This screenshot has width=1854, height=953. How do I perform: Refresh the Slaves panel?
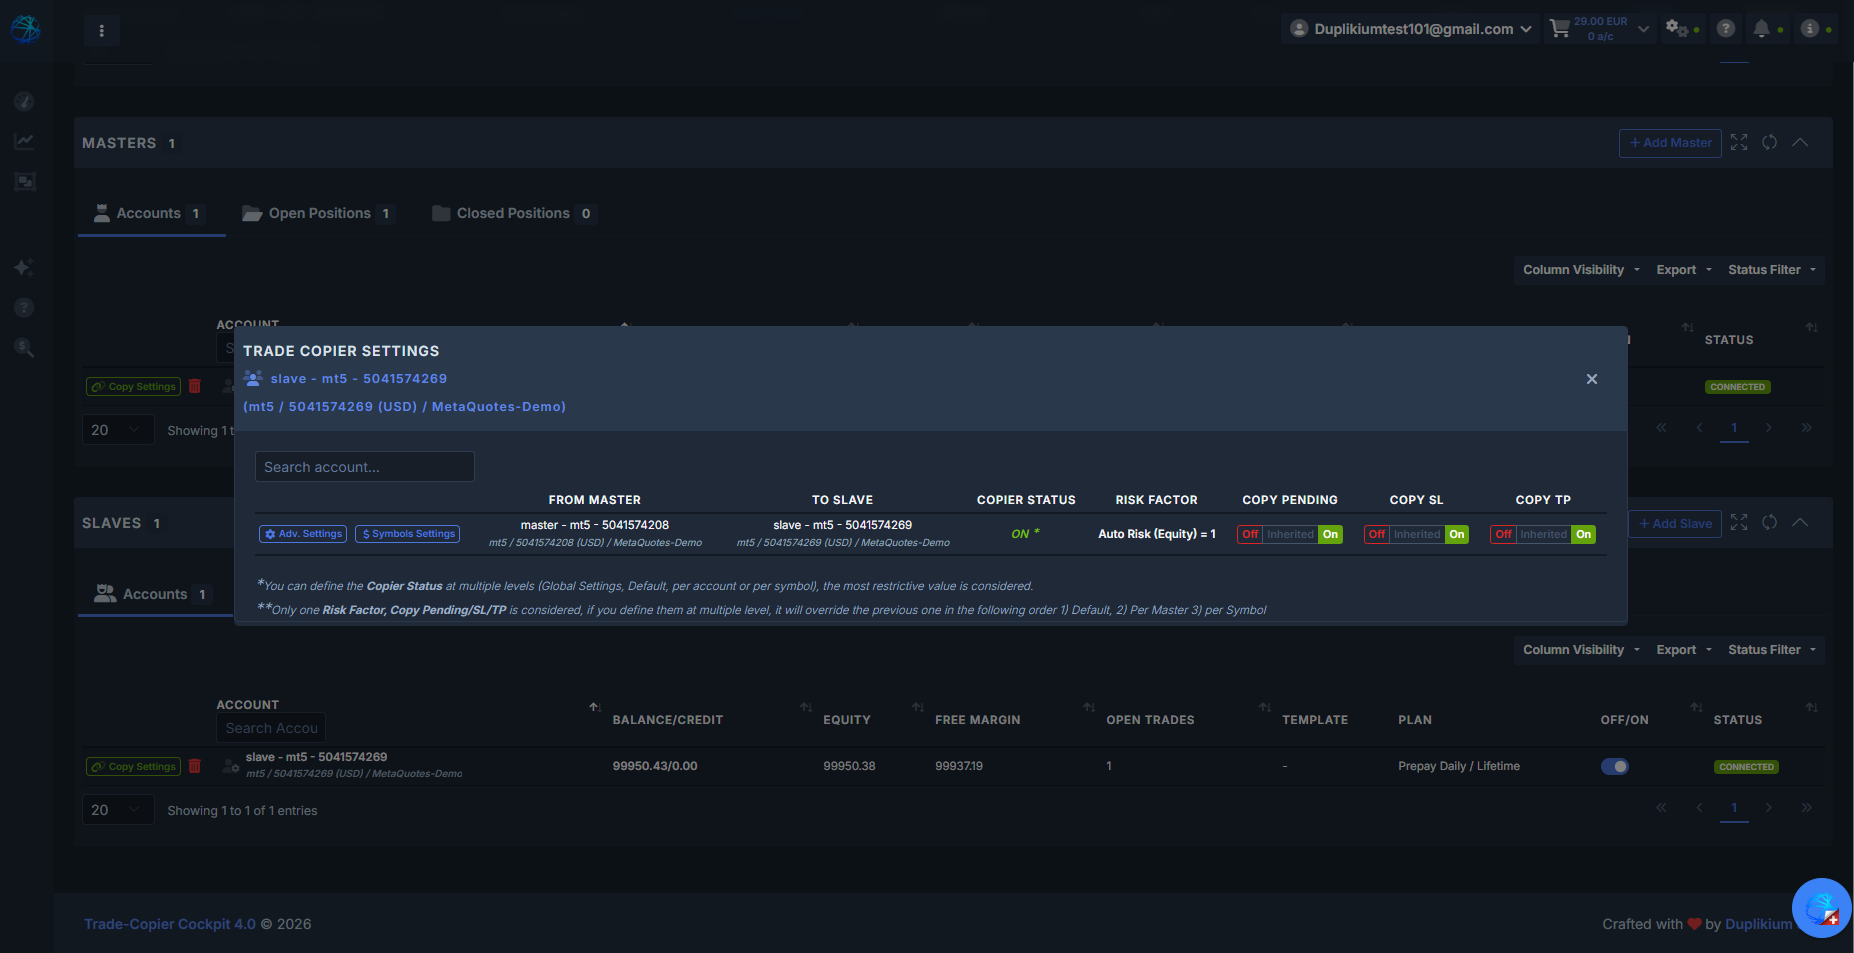tap(1770, 523)
